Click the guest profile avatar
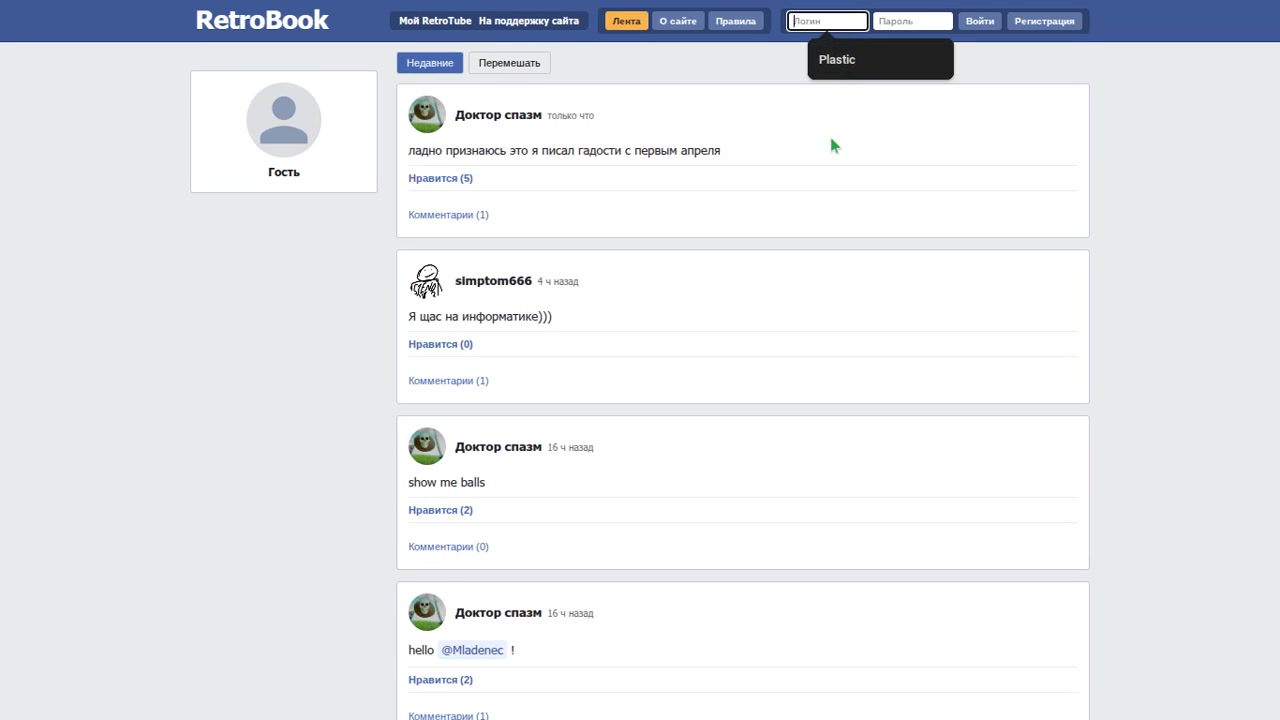 tap(283, 120)
